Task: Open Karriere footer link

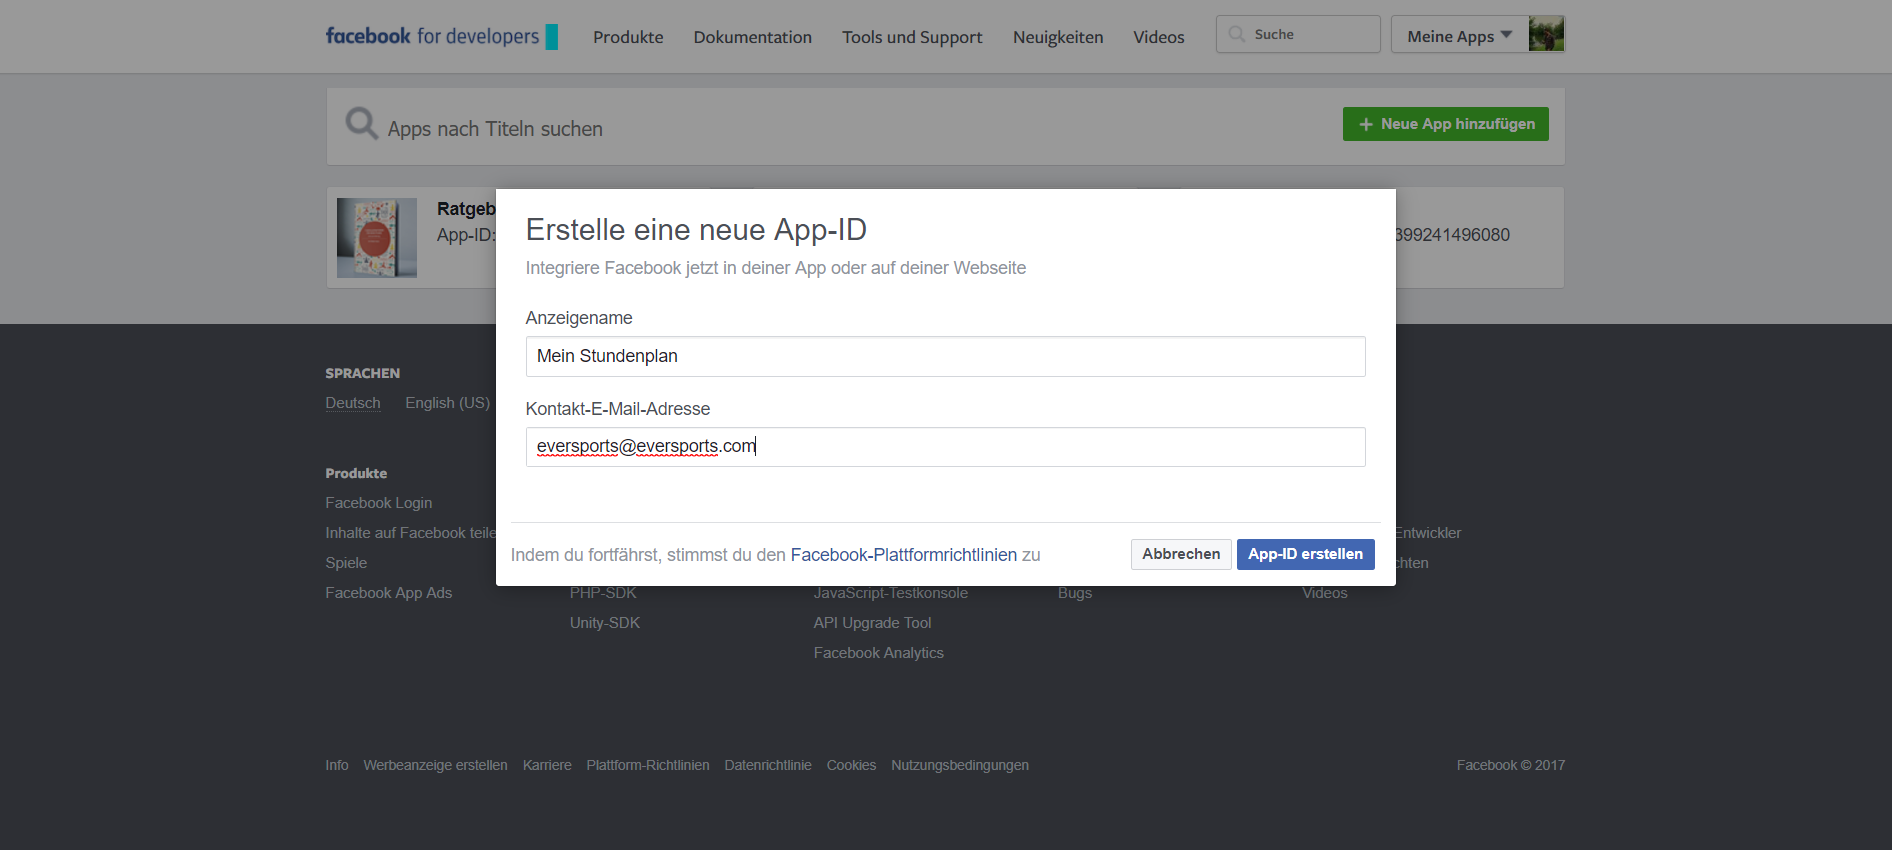Action: pos(547,765)
